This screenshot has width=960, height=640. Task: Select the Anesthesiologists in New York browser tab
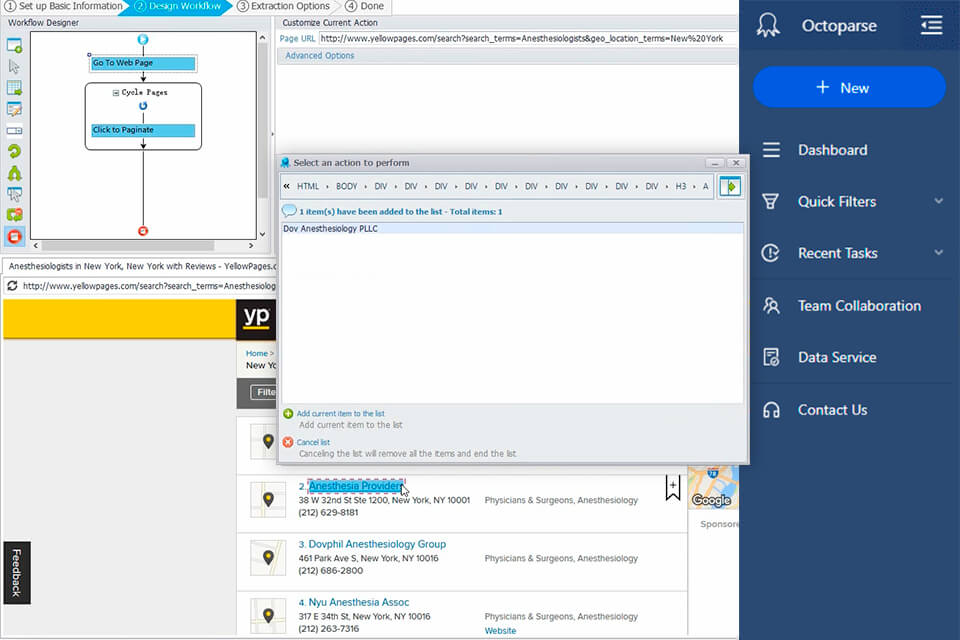(141, 266)
